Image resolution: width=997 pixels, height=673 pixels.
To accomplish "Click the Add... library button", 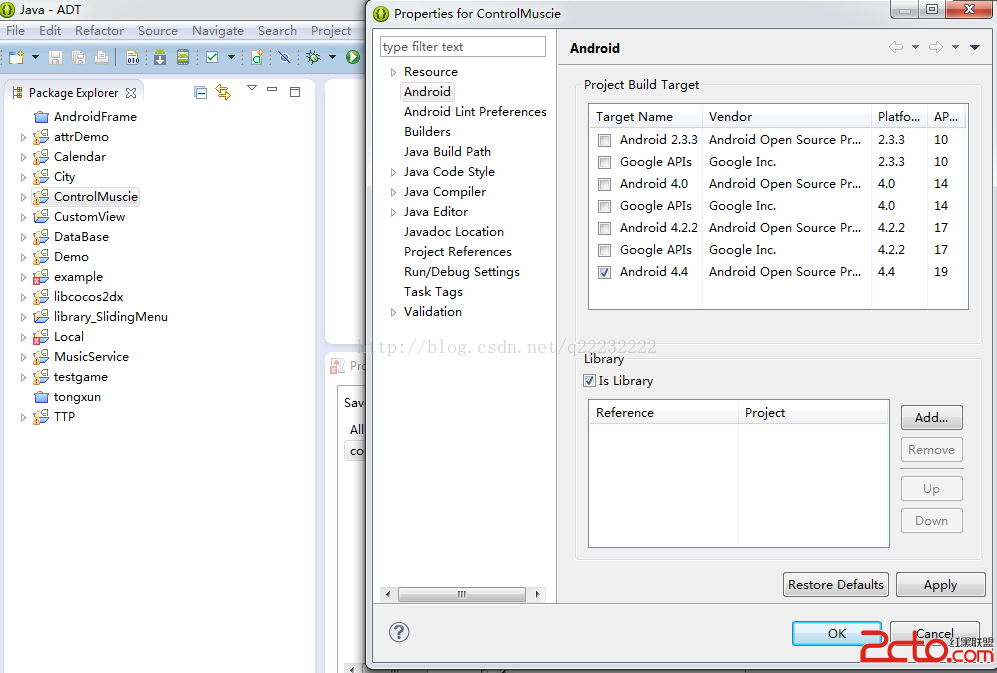I will tap(931, 418).
